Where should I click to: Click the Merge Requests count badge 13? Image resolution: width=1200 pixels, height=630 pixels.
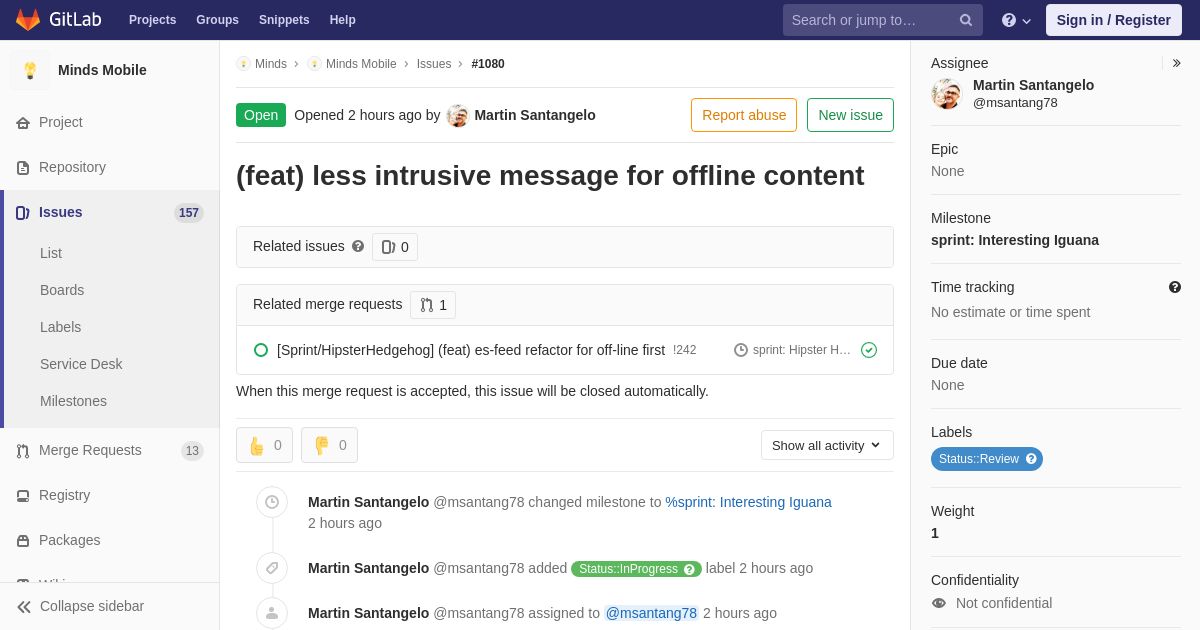[x=192, y=451]
